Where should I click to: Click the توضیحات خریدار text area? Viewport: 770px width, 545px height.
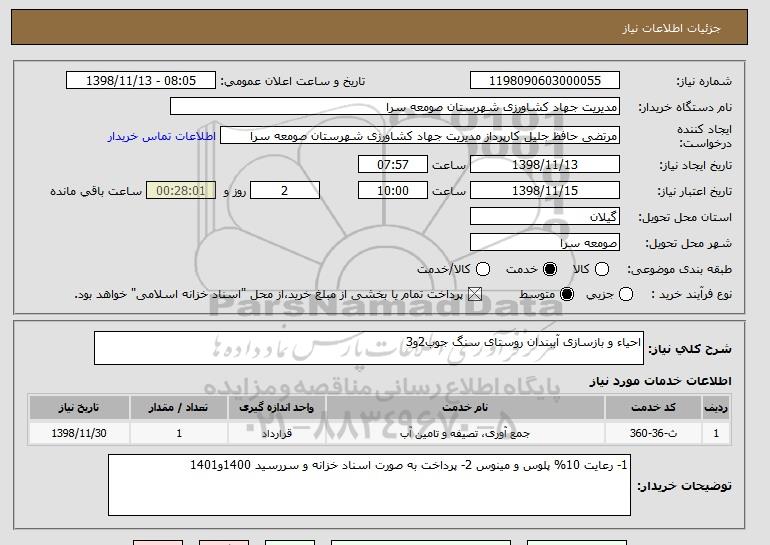click(x=369, y=485)
